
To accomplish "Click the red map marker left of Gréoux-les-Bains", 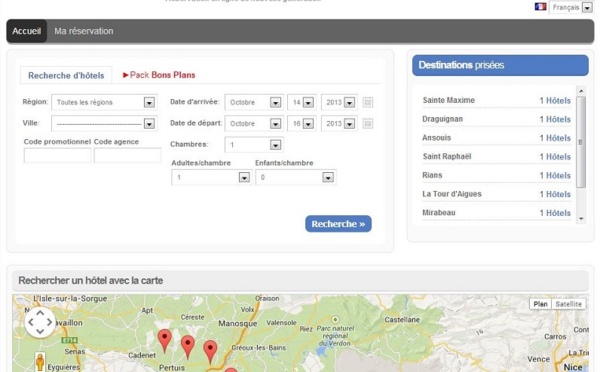I will [x=210, y=352].
